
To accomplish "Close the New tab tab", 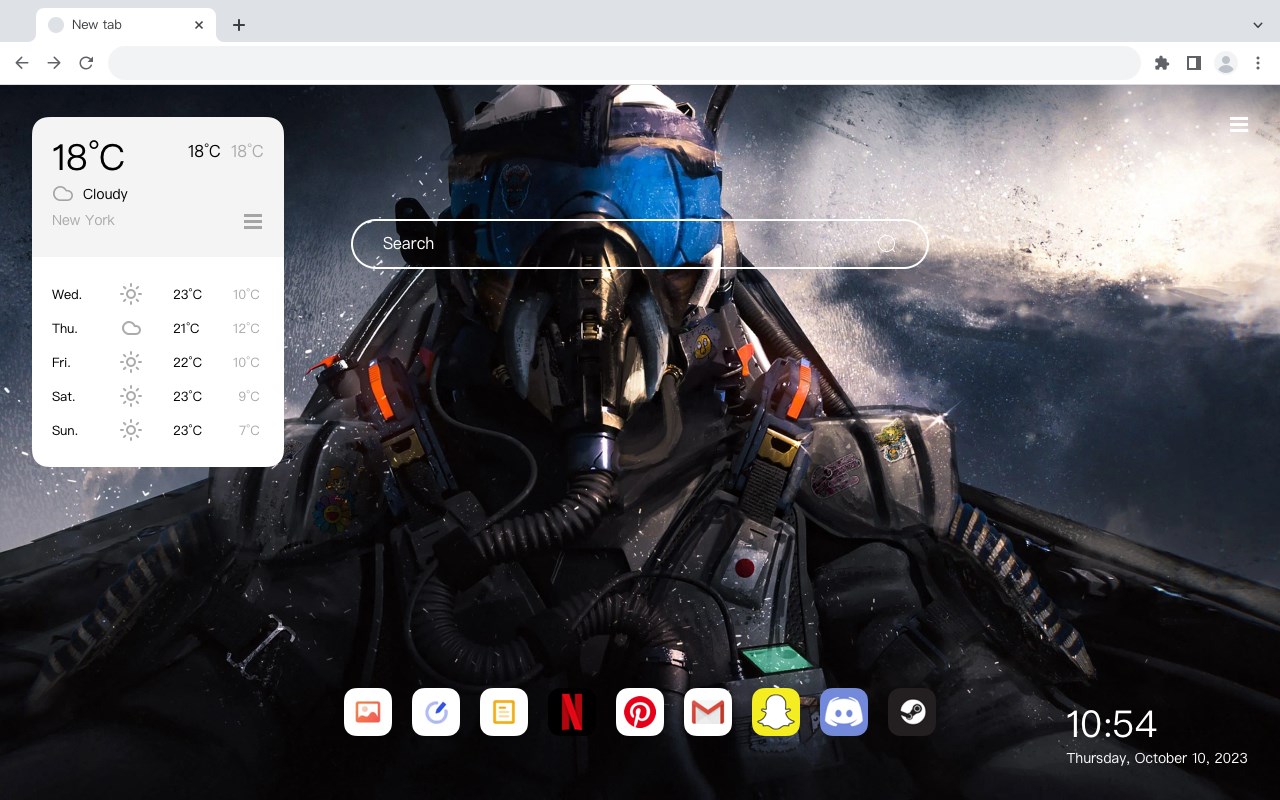I will (x=199, y=25).
